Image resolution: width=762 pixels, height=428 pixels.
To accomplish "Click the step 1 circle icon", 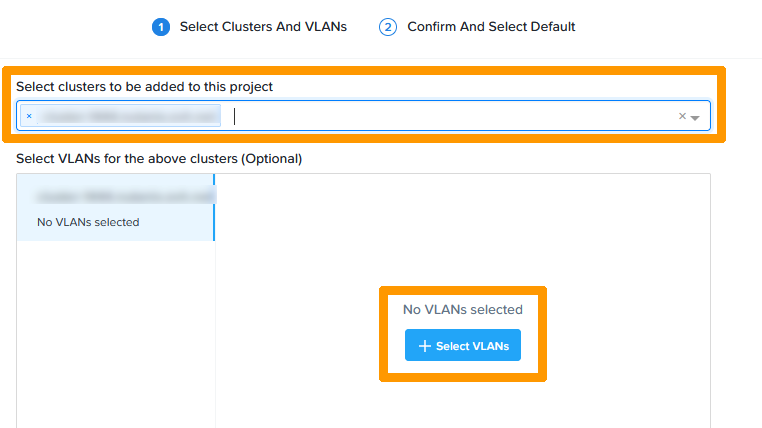I will tap(161, 27).
